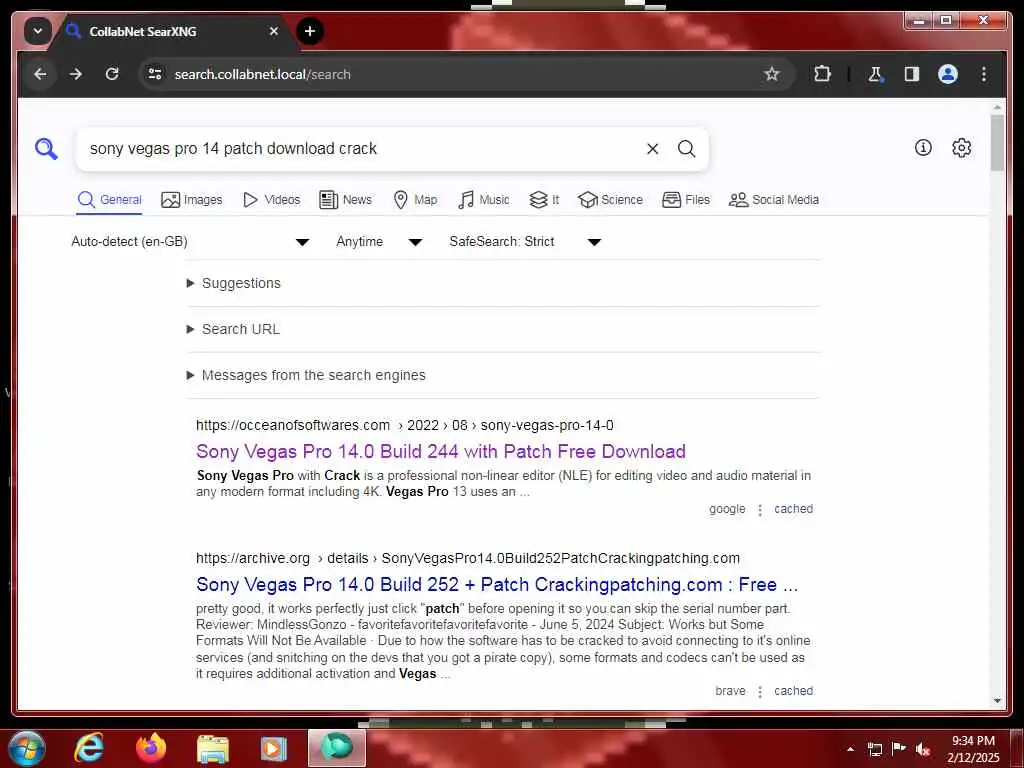Show hidden tray icons arrow
The height and width of the screenshot is (768, 1024).
[x=850, y=749]
